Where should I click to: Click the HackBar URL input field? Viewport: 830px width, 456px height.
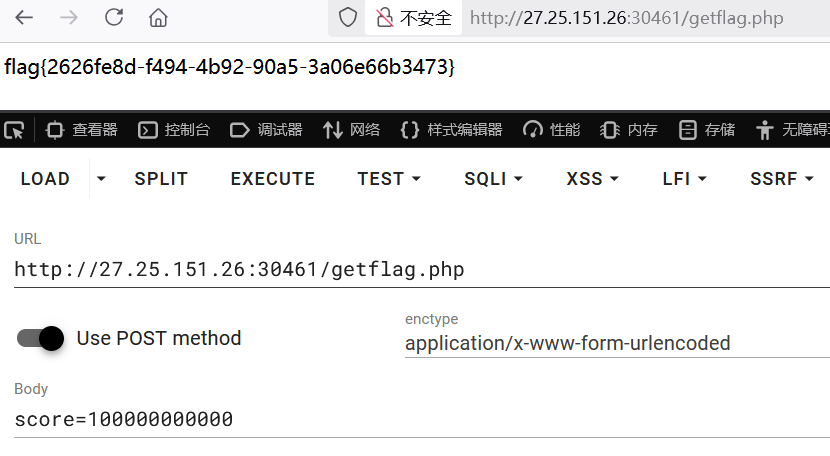[x=420, y=269]
